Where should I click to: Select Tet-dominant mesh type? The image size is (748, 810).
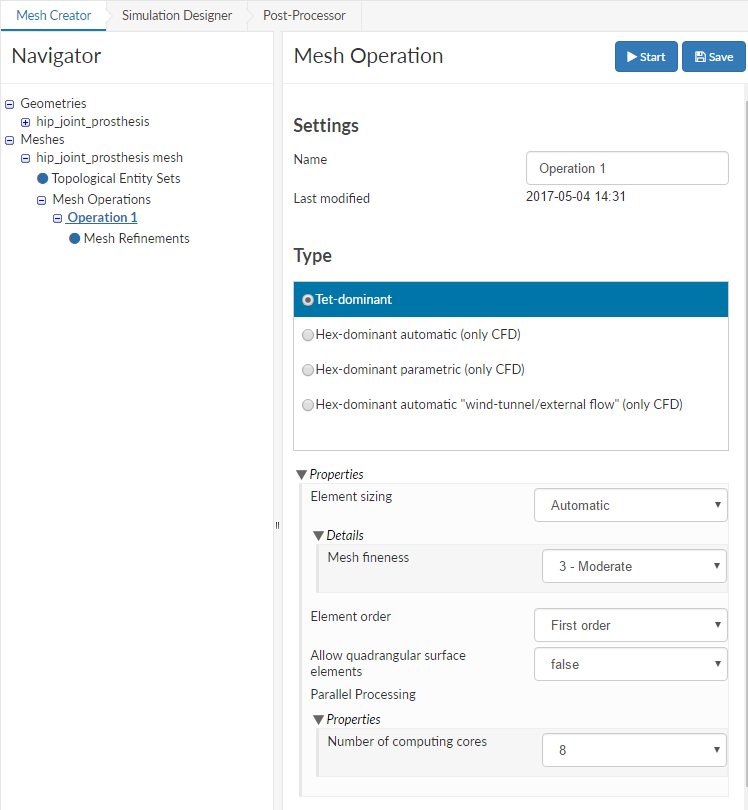308,300
